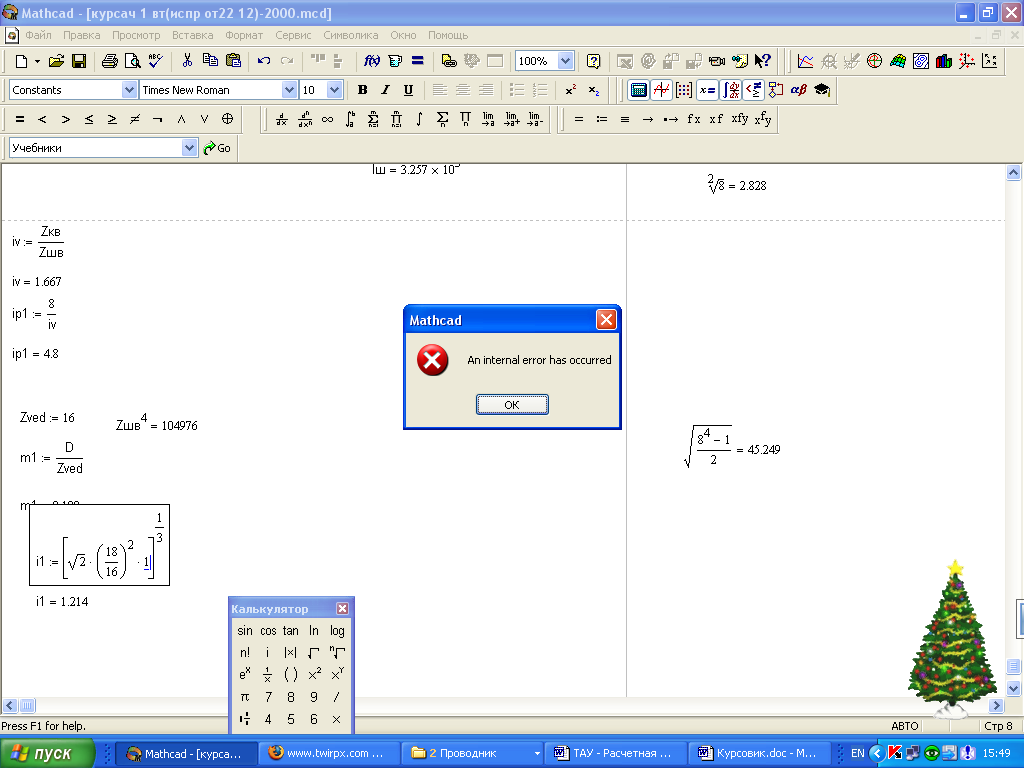Image resolution: width=1024 pixels, height=768 pixels.
Task: Open the 100% zoom dropdown
Action: pos(566,61)
